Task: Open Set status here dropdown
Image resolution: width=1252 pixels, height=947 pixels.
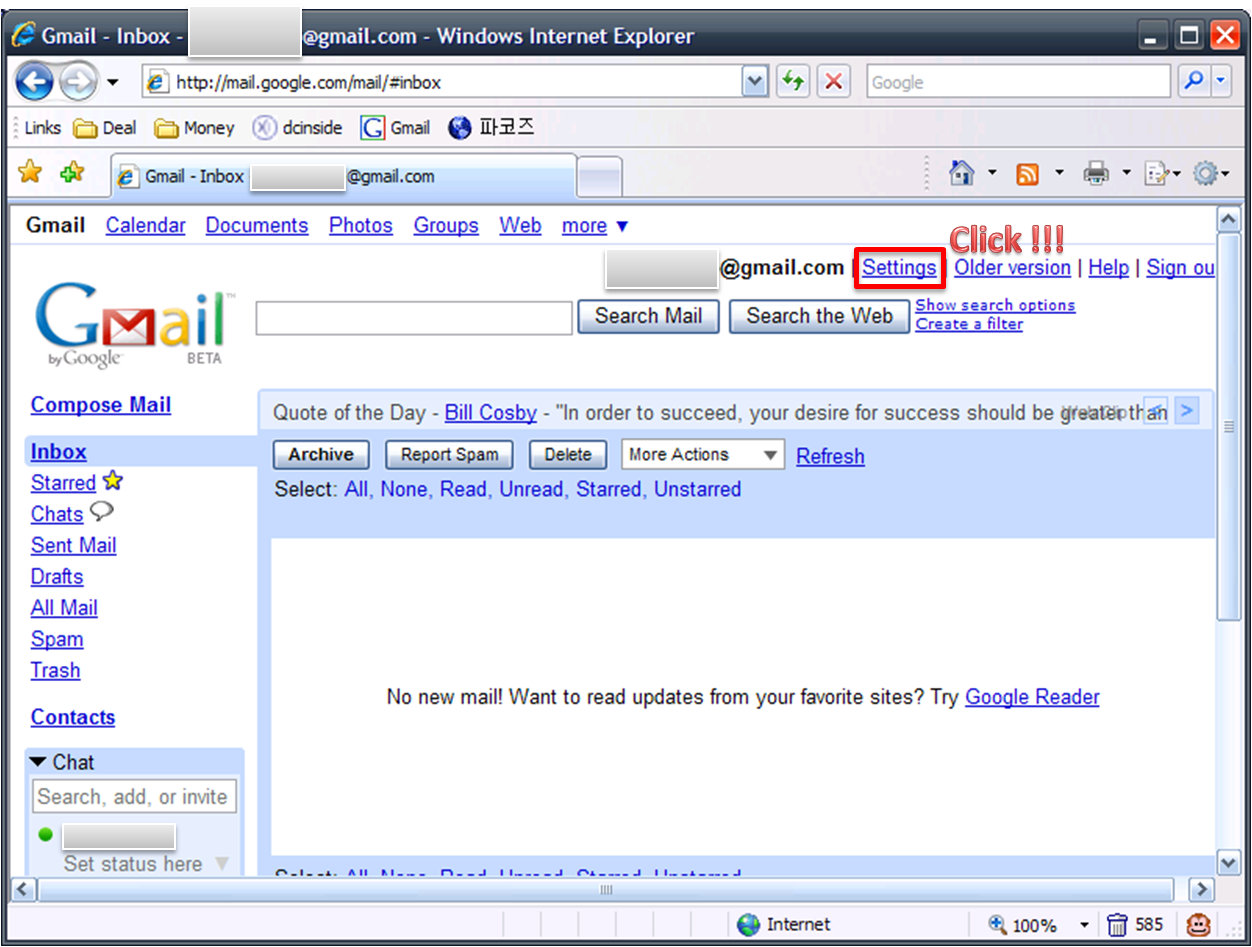Action: [146, 864]
